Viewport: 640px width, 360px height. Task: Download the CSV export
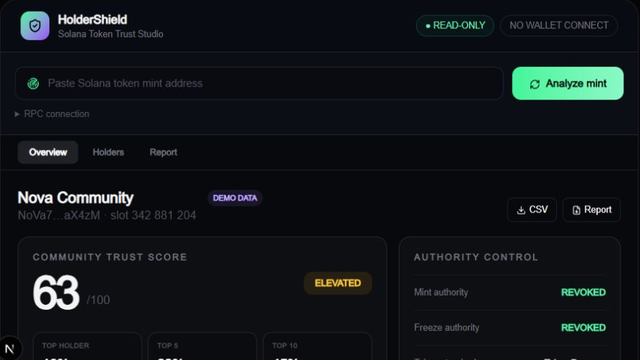point(532,210)
